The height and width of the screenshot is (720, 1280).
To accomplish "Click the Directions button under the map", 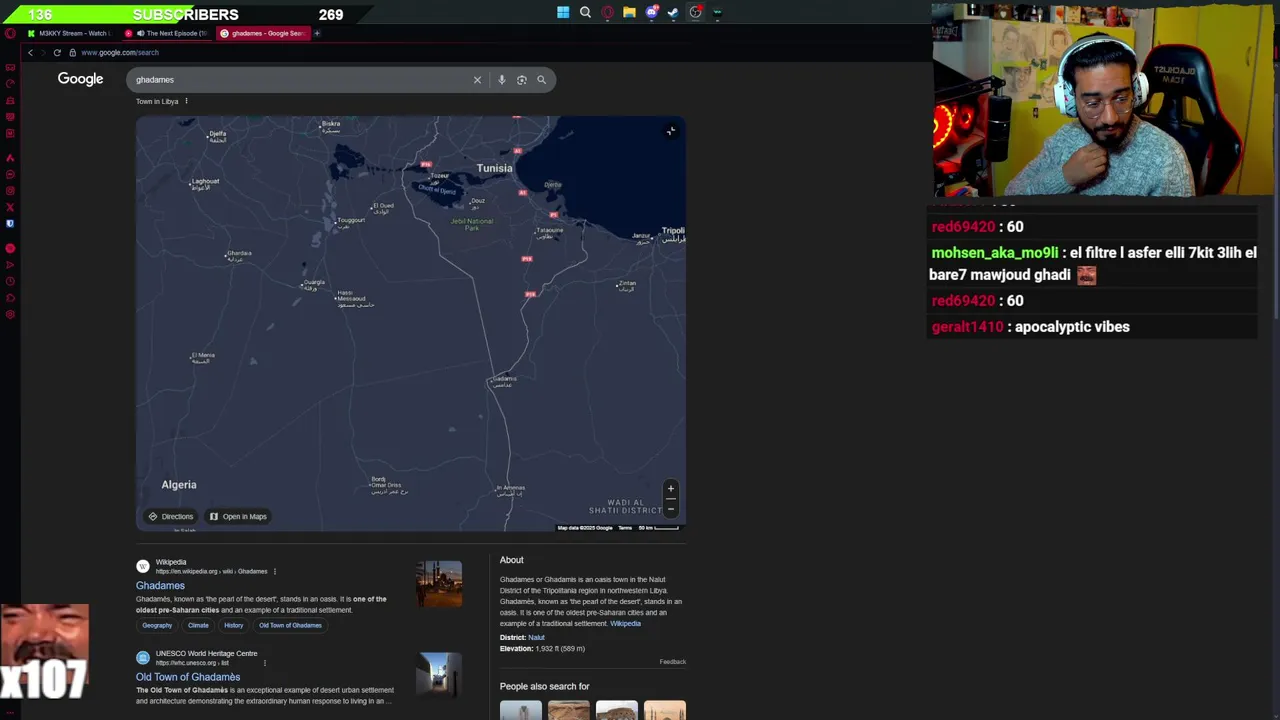I will pyautogui.click(x=171, y=516).
